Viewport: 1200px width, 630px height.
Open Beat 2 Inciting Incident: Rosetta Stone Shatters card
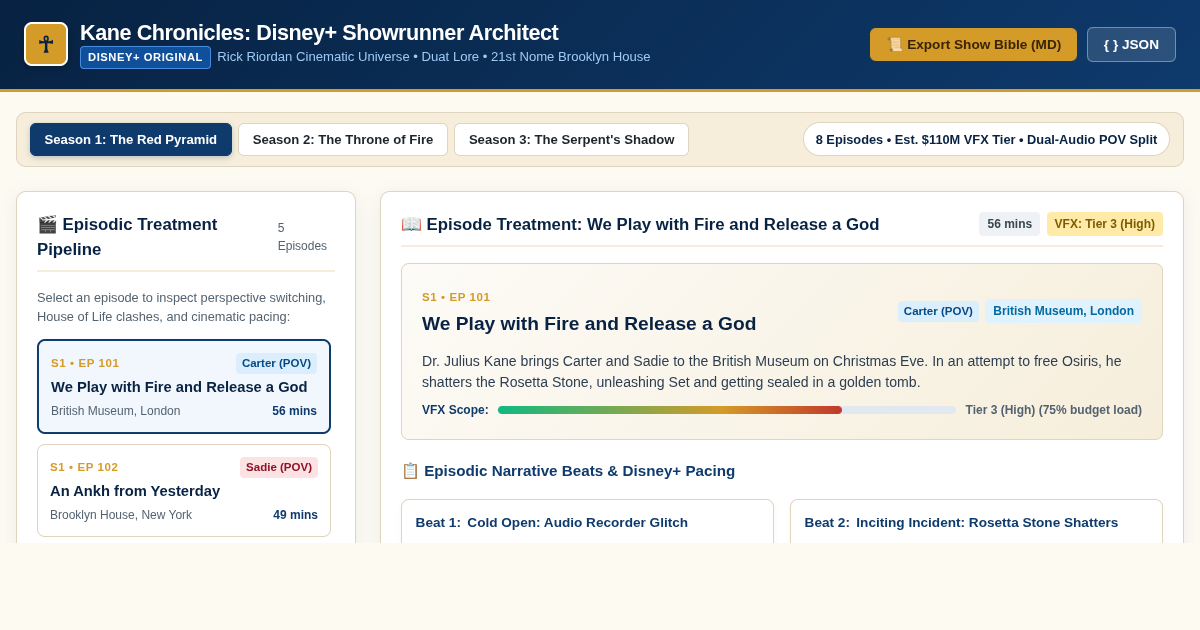(x=976, y=521)
